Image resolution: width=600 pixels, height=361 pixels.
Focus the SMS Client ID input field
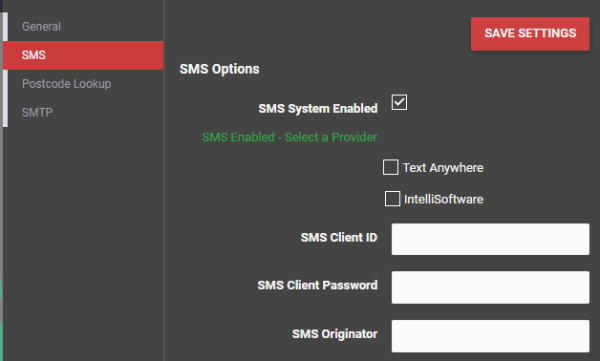[490, 239]
